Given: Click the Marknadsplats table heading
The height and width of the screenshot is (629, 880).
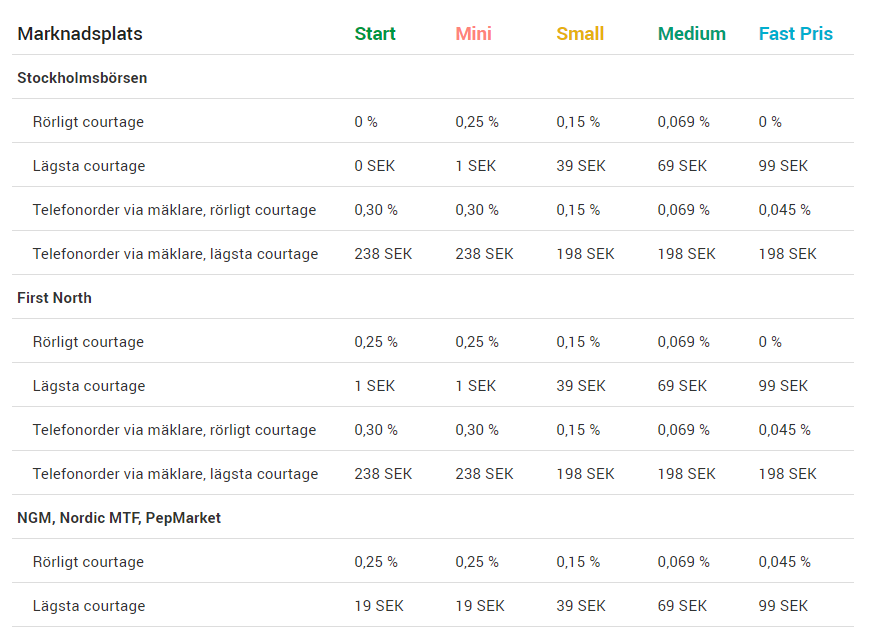Looking at the screenshot, I should (80, 34).
